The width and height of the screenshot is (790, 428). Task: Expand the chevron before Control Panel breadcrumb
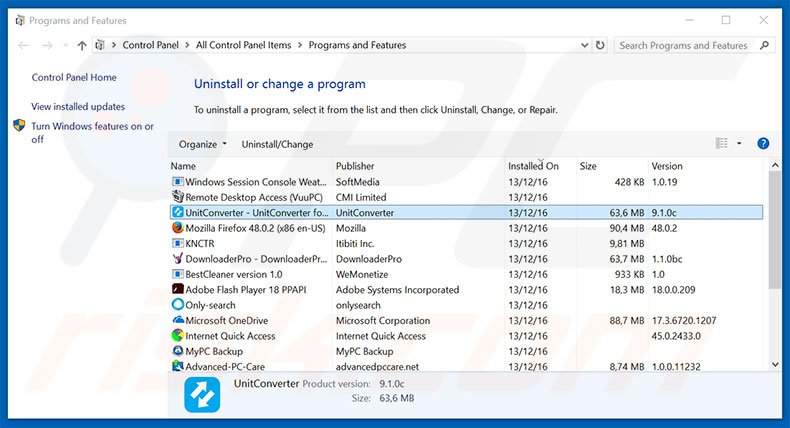pos(114,45)
